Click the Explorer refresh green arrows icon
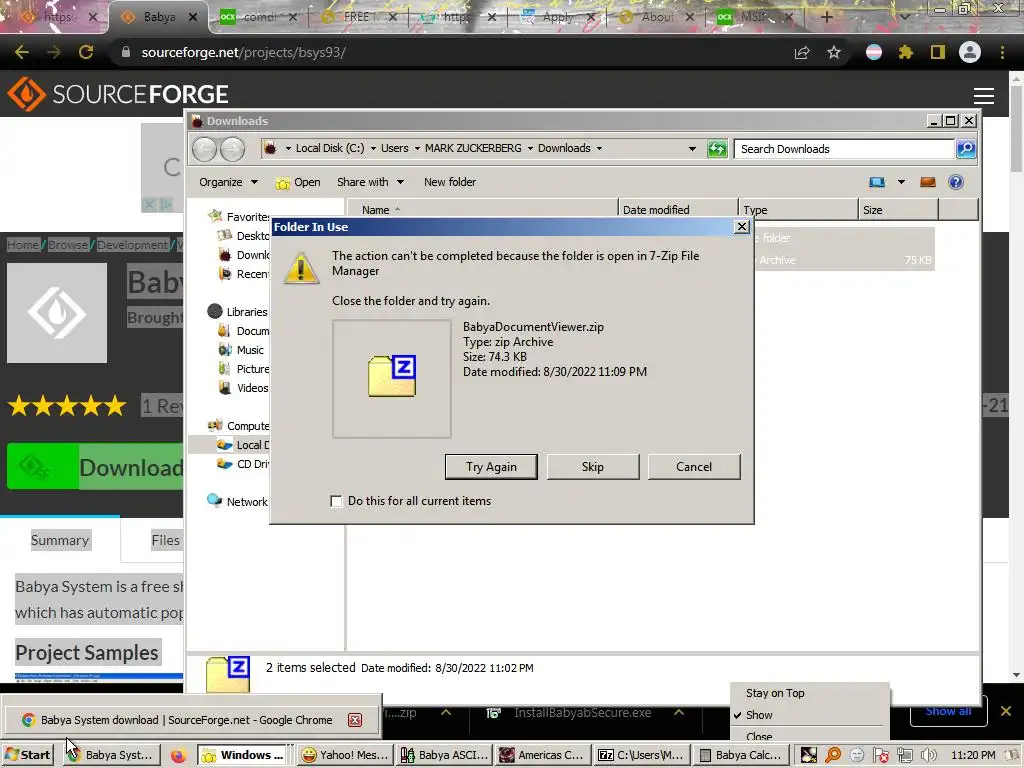 717,149
